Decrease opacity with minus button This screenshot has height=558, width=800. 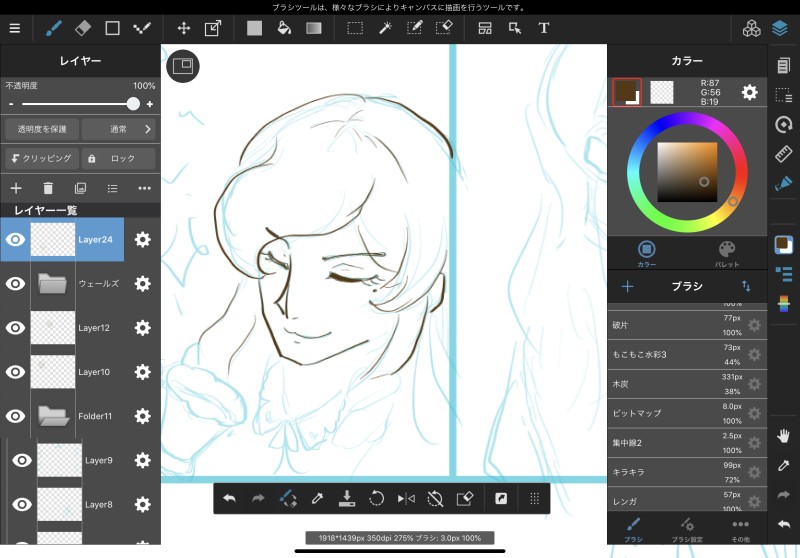pos(11,104)
